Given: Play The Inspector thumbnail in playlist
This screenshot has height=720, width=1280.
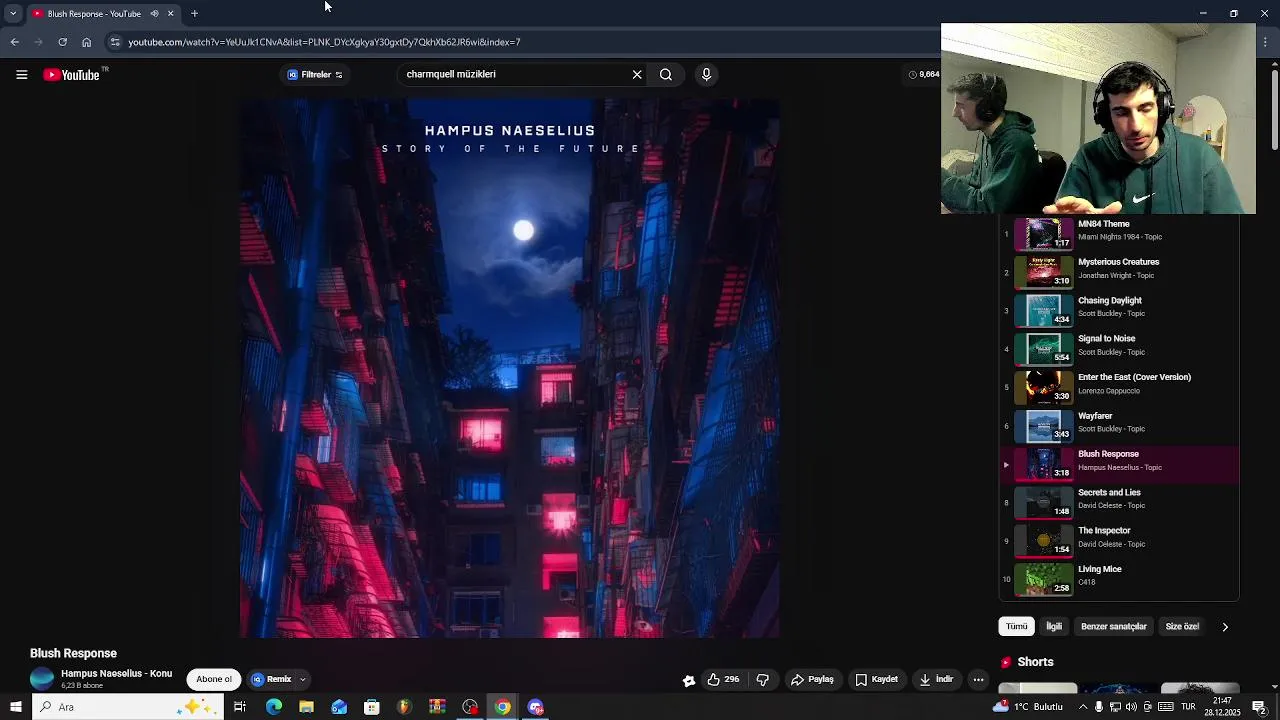Looking at the screenshot, I should [x=1043, y=540].
